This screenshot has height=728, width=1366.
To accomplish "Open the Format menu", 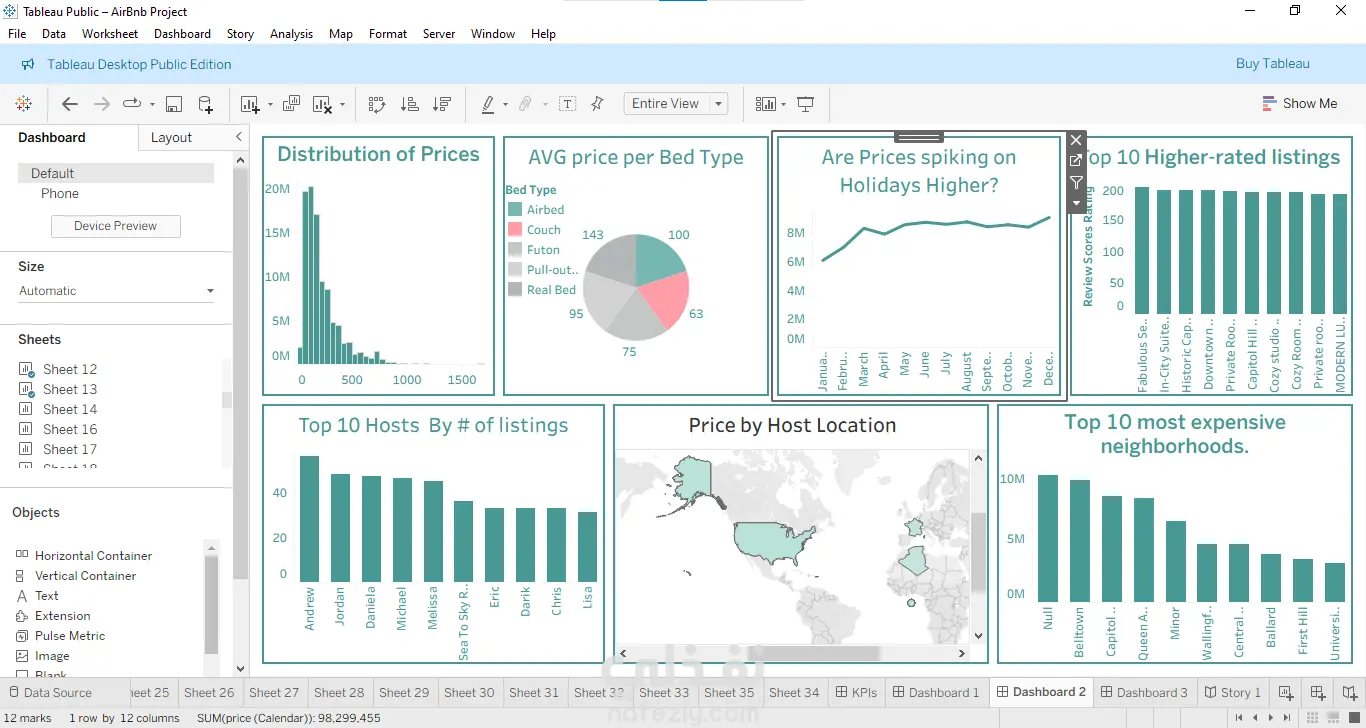I will (388, 34).
